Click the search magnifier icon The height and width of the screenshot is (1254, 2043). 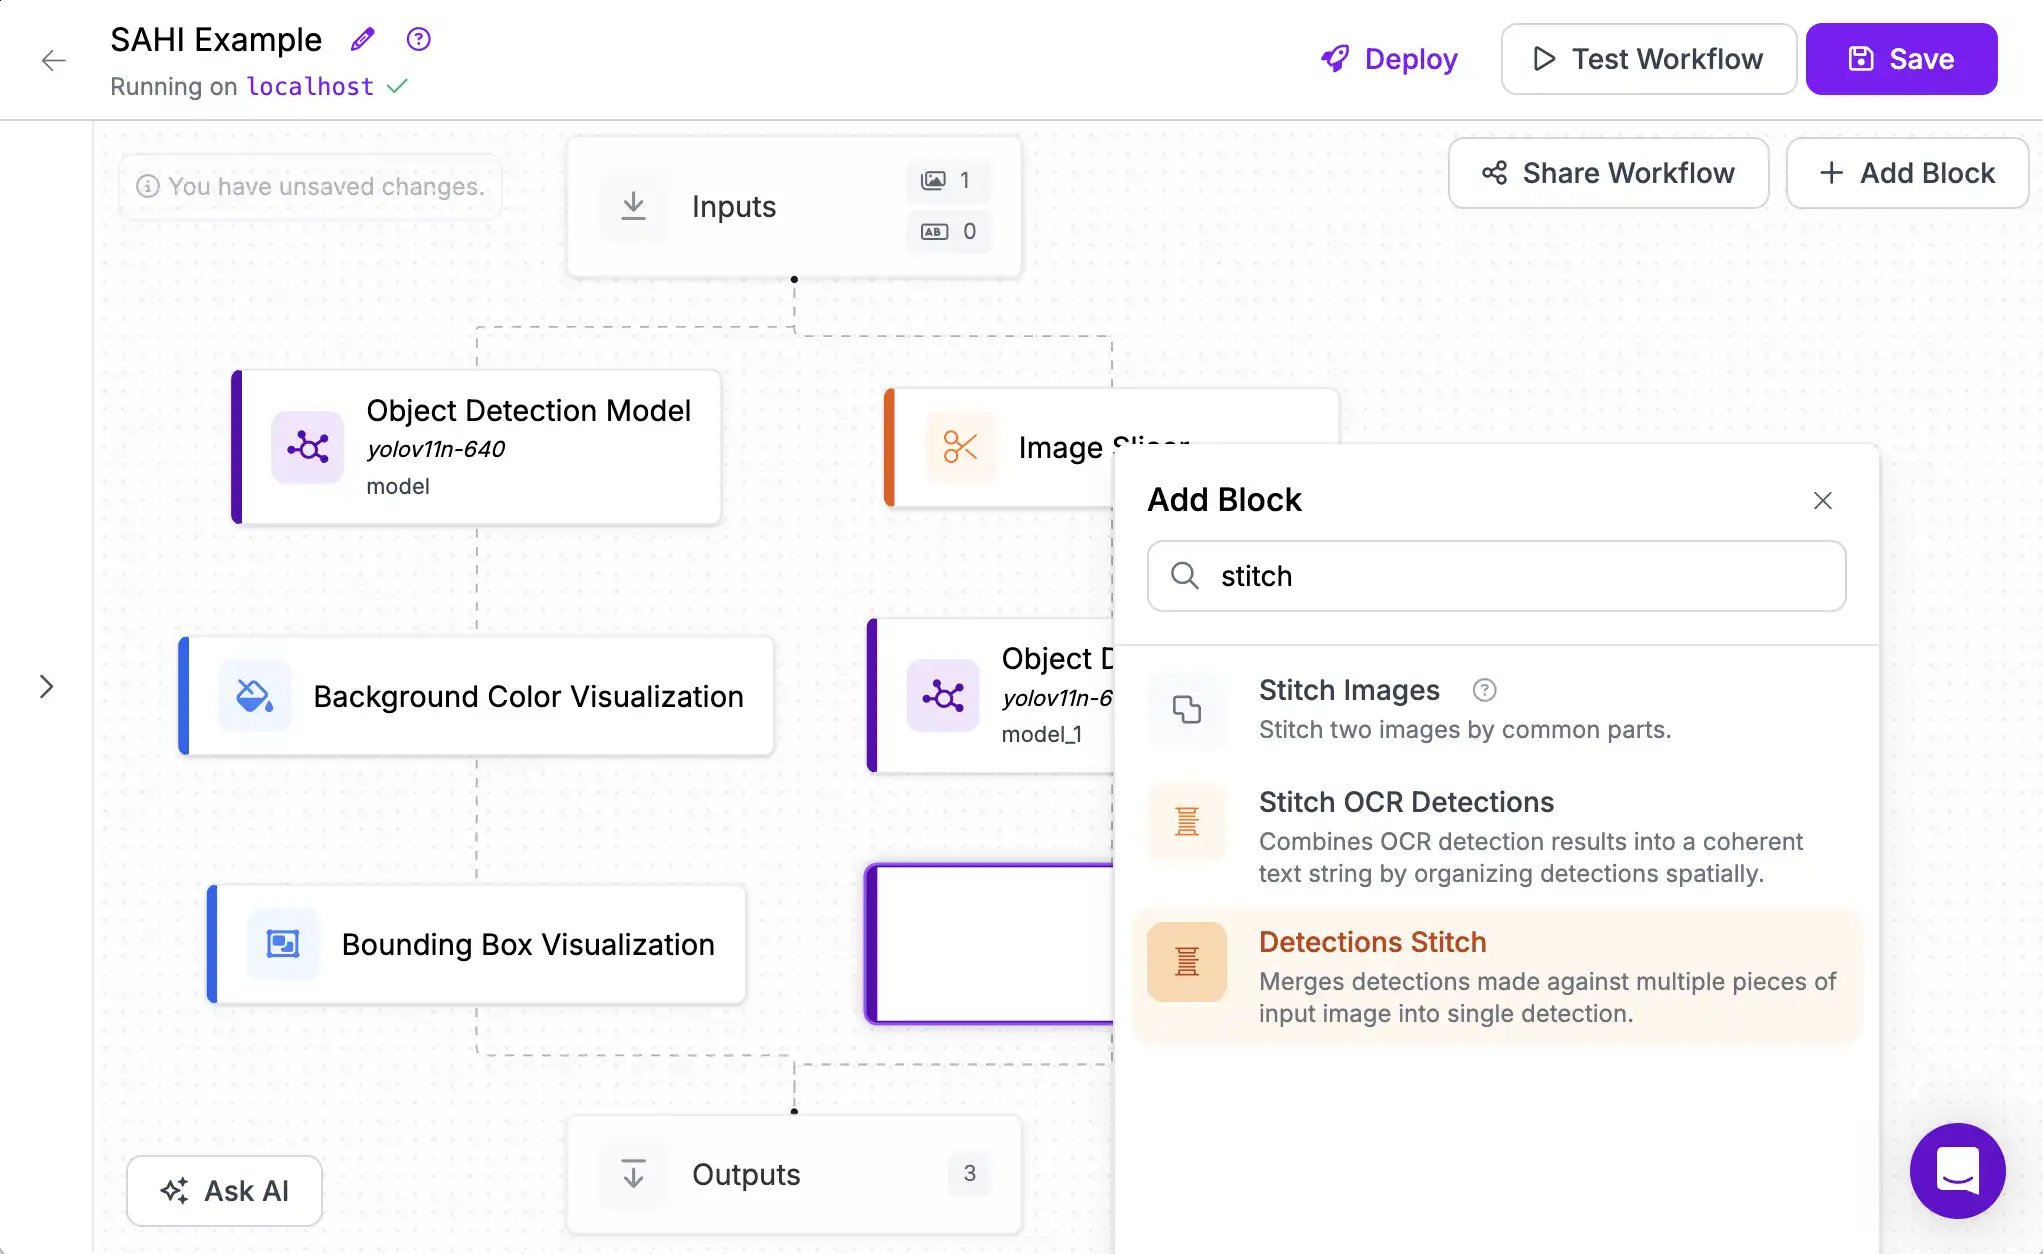click(x=1184, y=576)
